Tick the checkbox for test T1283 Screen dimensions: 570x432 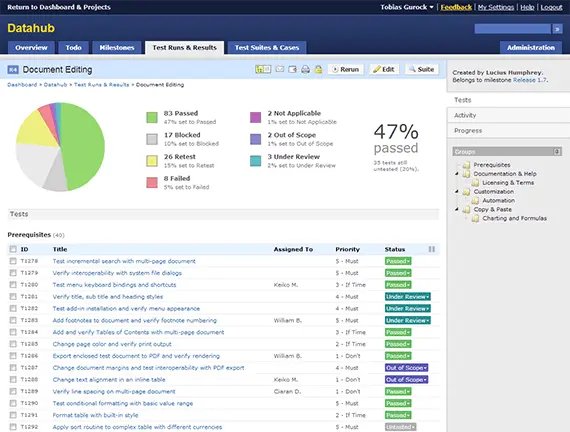tap(13, 320)
